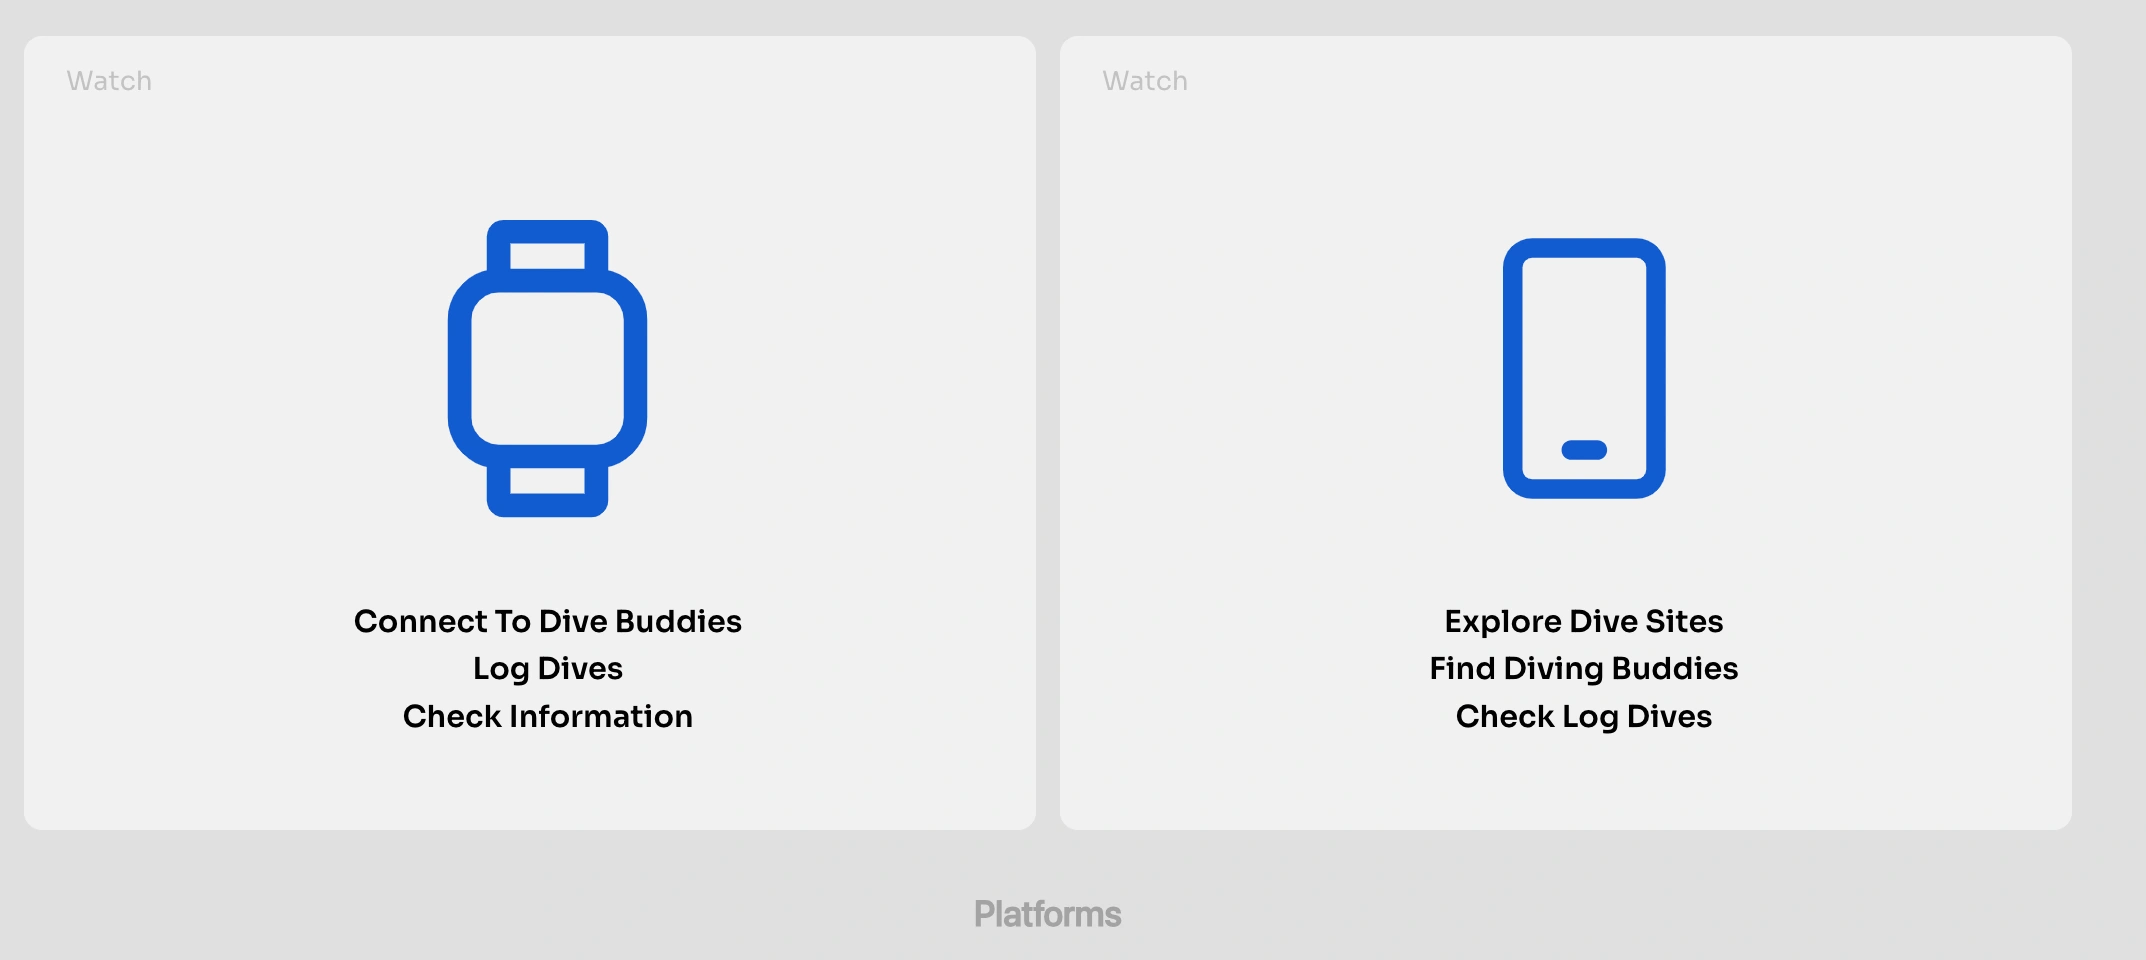Click the "Check Log Dives" text

[x=1584, y=716]
